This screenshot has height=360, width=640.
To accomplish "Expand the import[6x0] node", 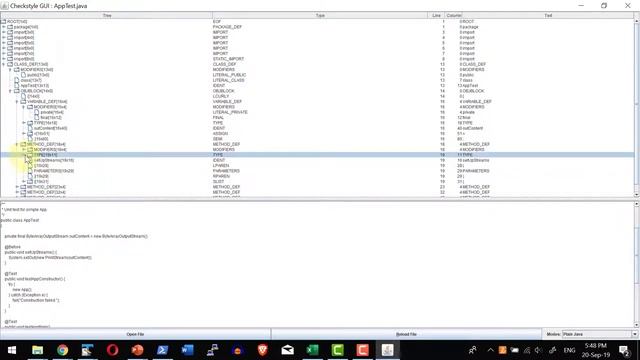I will pyautogui.click(x=4, y=48).
